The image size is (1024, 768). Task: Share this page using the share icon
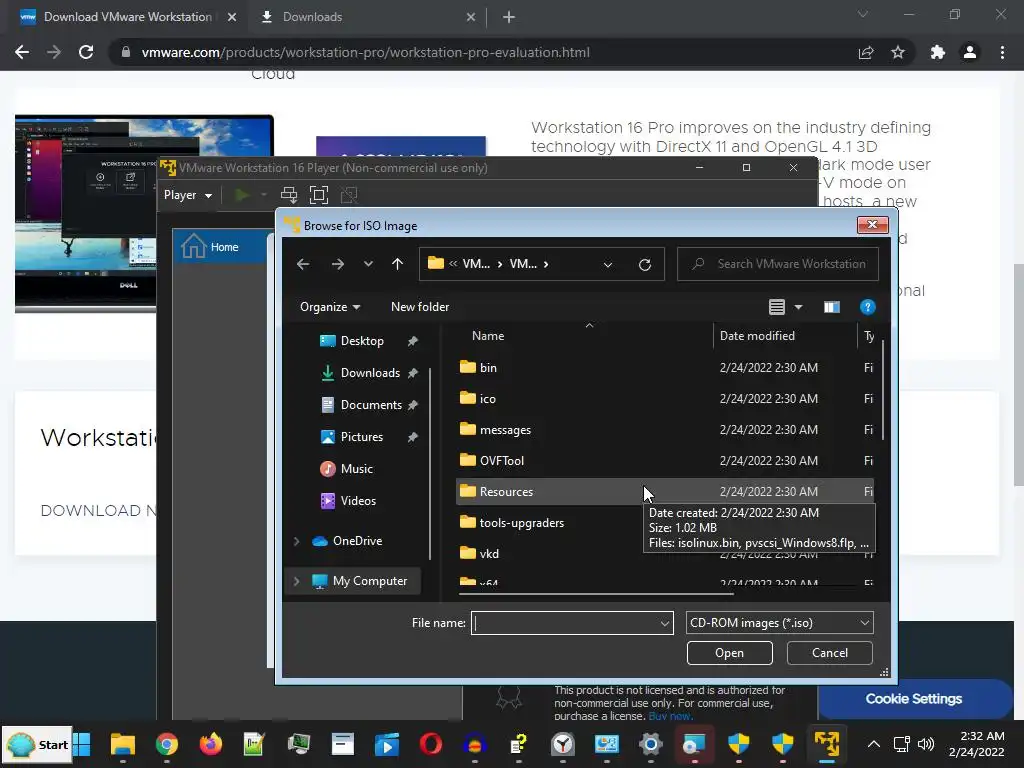(x=866, y=52)
